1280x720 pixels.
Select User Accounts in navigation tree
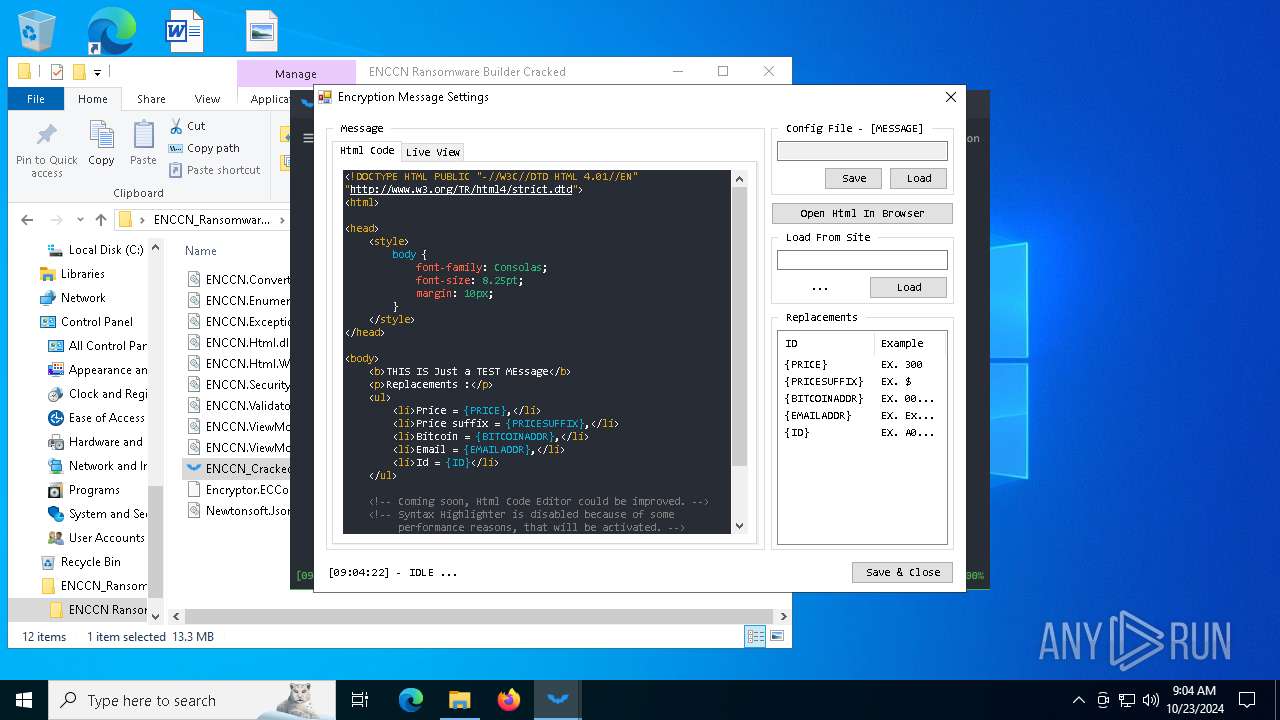106,538
